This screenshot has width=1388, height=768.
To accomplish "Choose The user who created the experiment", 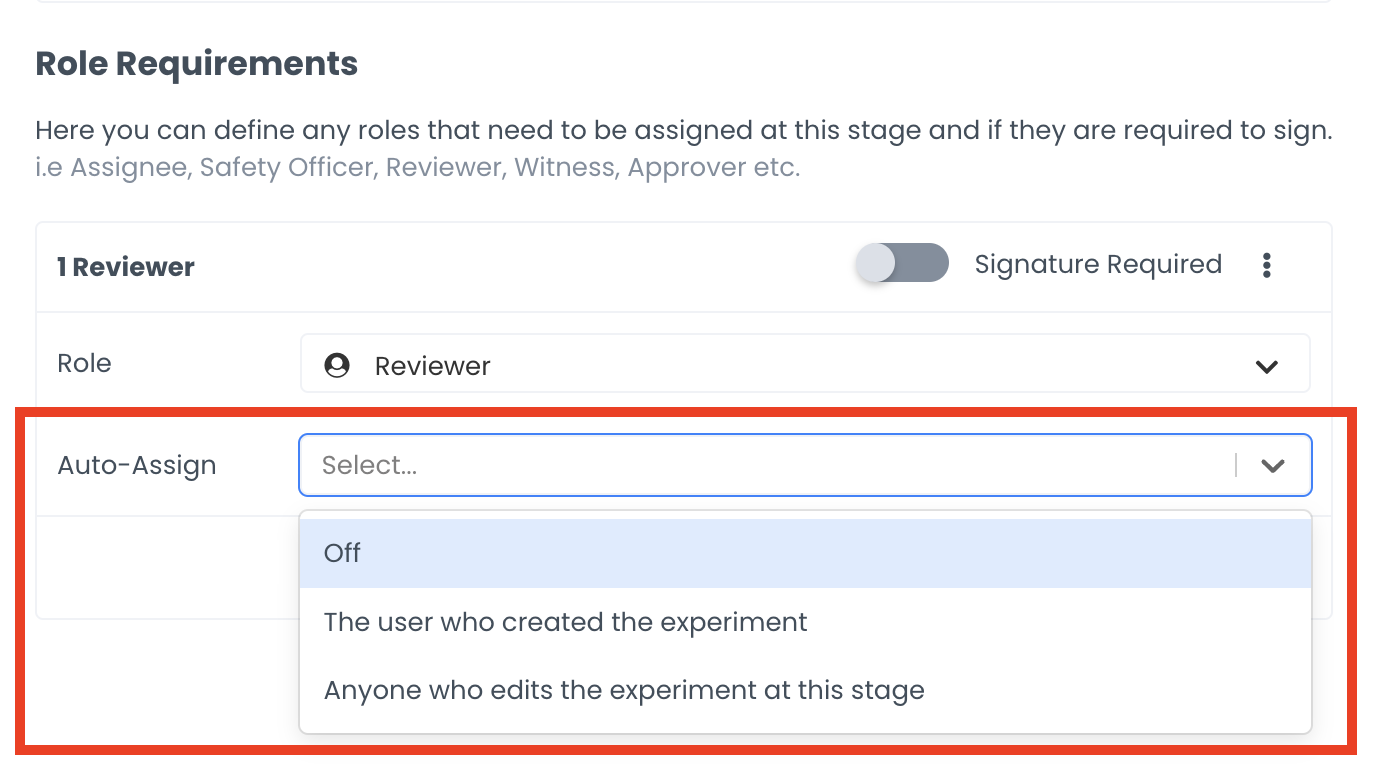I will 566,622.
